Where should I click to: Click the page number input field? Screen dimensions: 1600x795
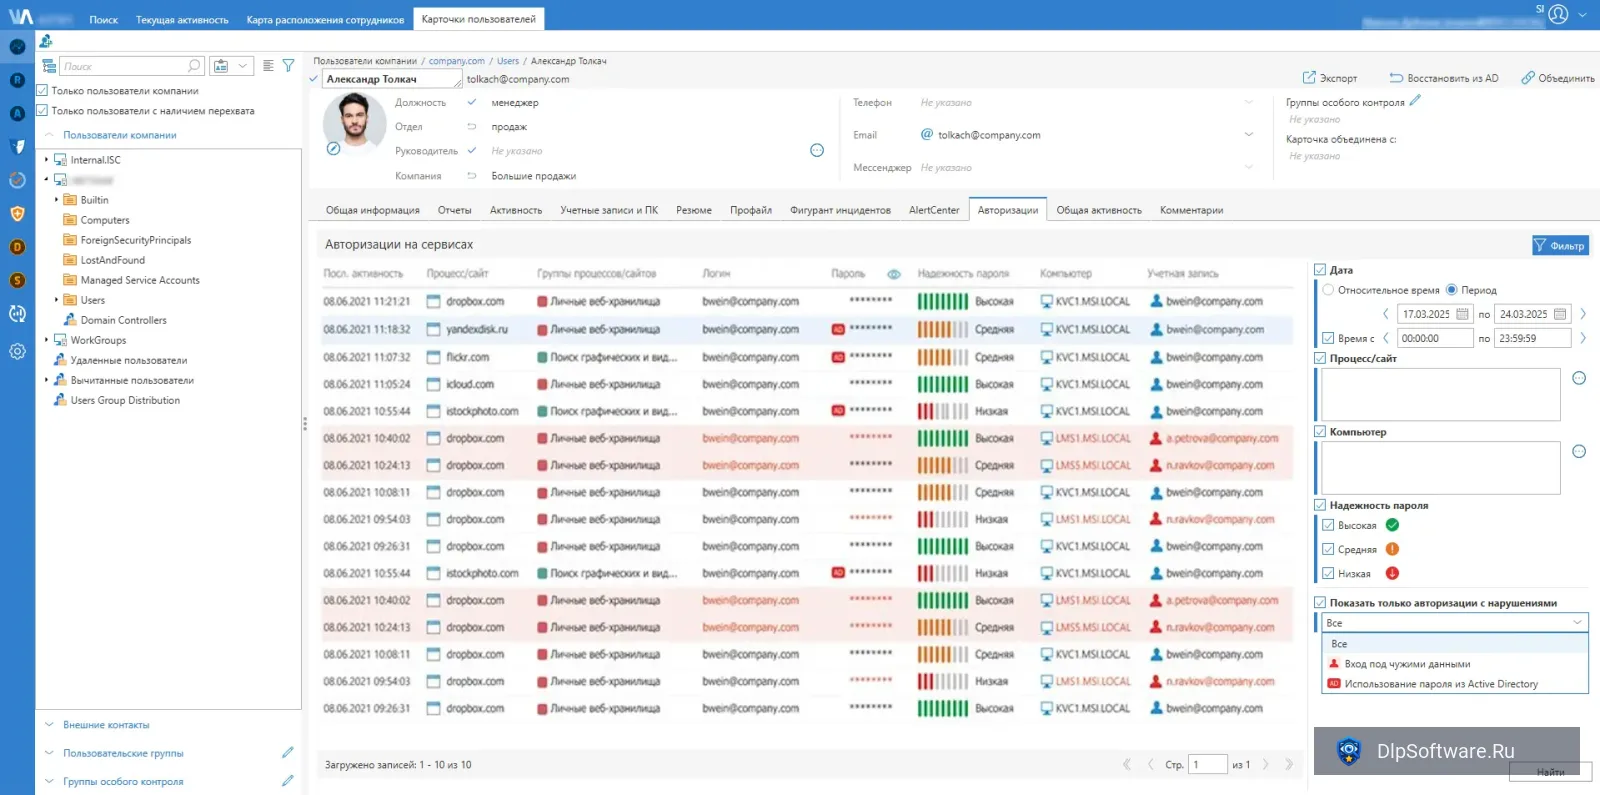1208,764
